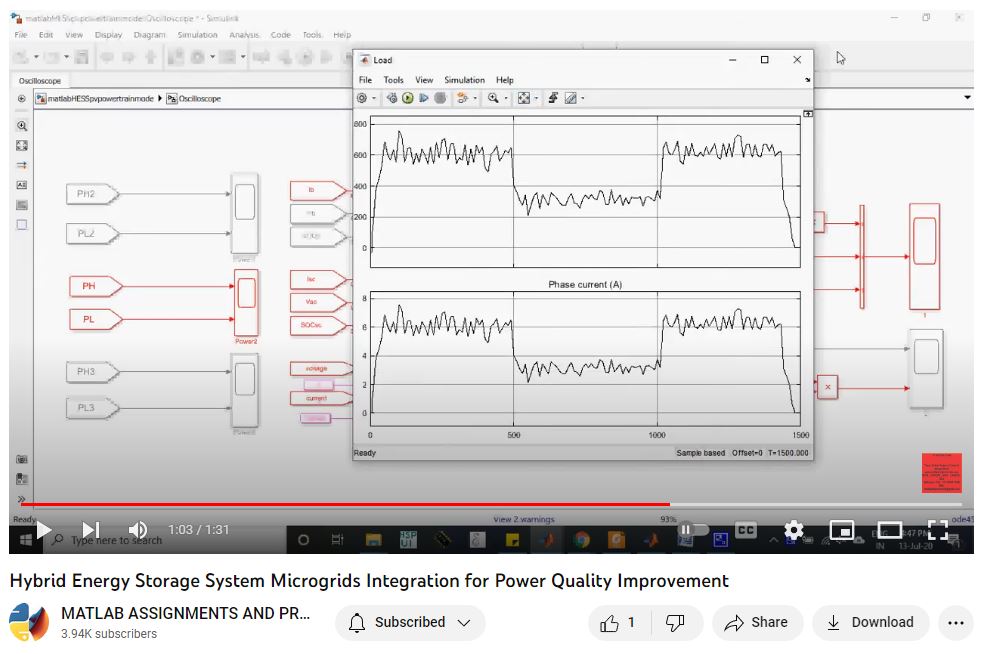Expand the scale axes limits dropdown arrow
Screen dimensions: 986x654
coord(538,98)
